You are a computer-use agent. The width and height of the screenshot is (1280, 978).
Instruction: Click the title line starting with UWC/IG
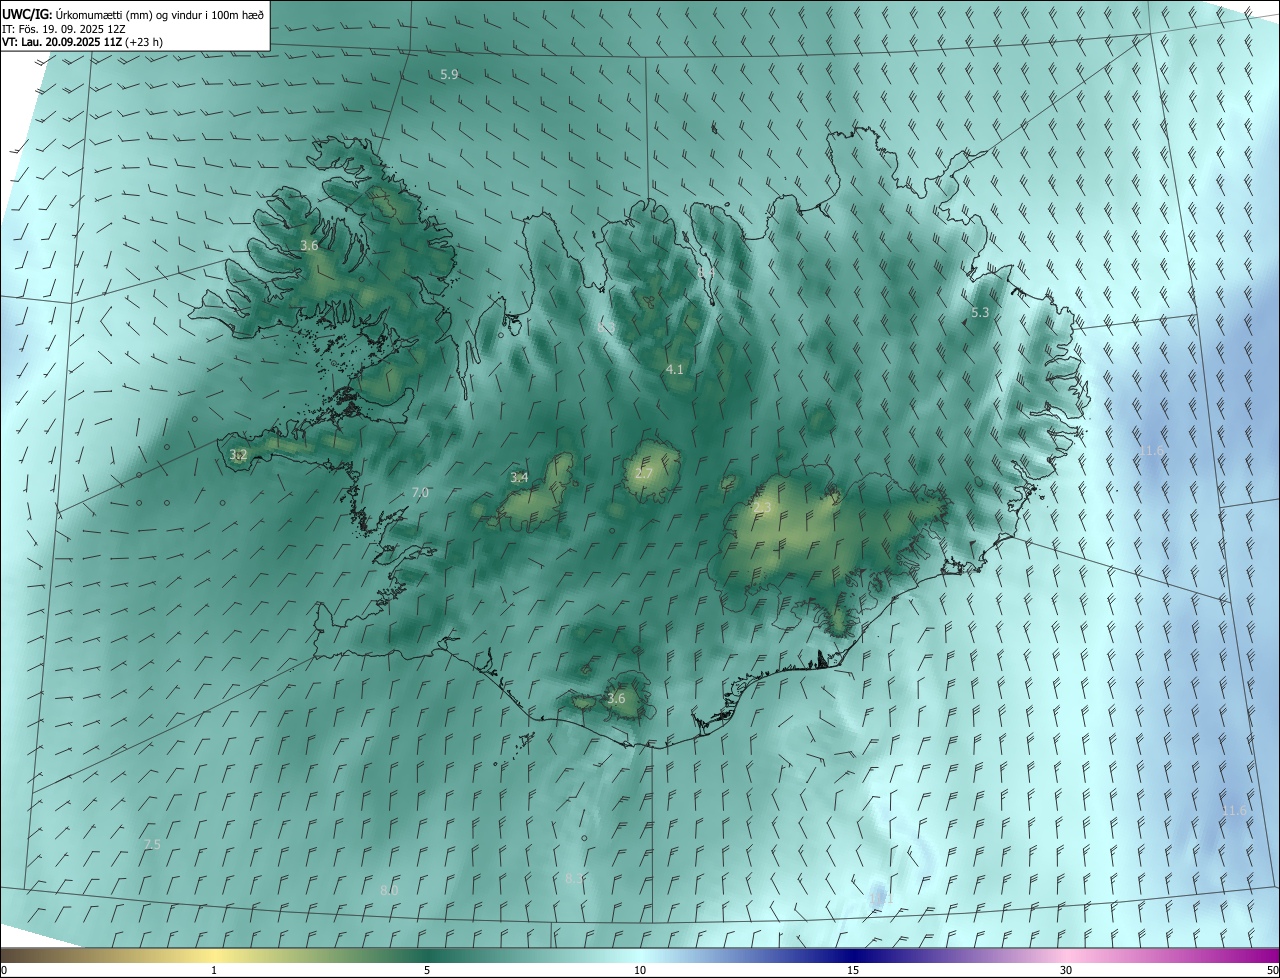pos(133,14)
